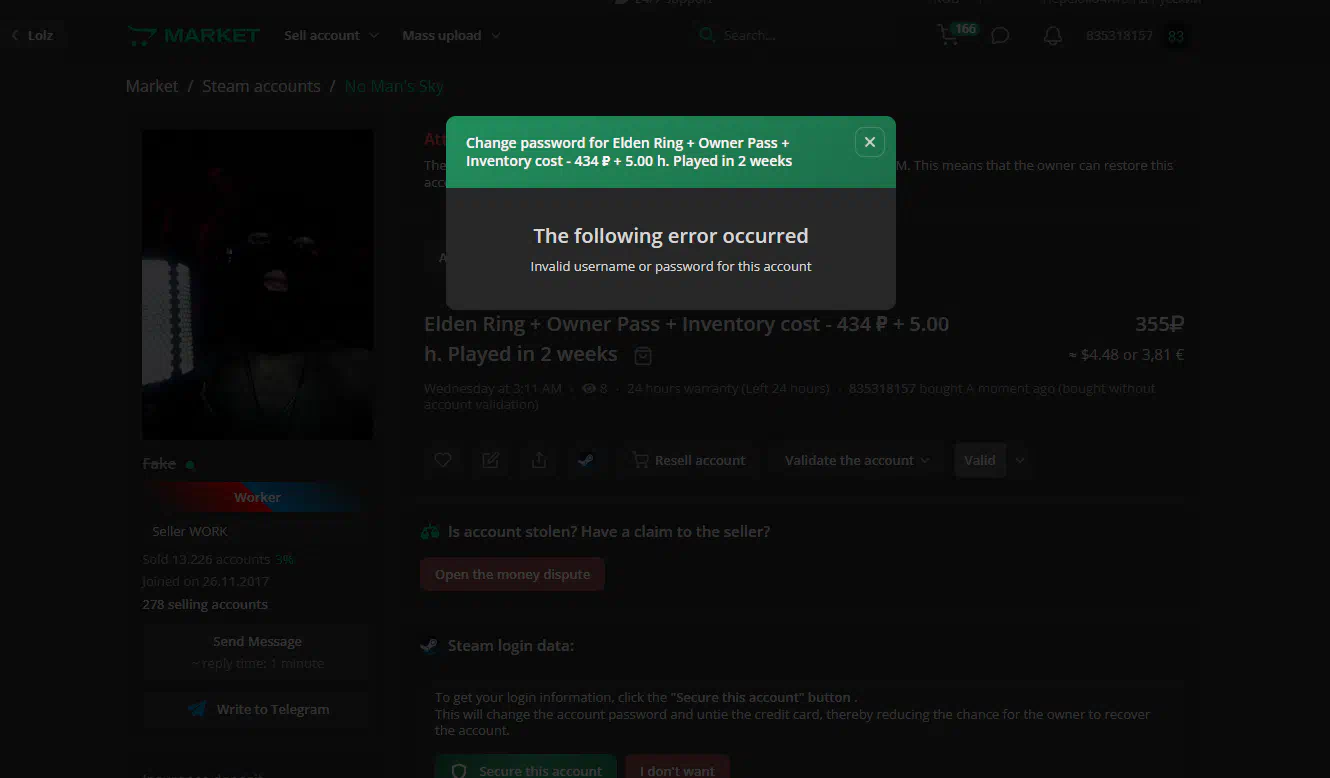Image resolution: width=1330 pixels, height=778 pixels.
Task: Expand the Mass upload menu
Action: tap(451, 35)
